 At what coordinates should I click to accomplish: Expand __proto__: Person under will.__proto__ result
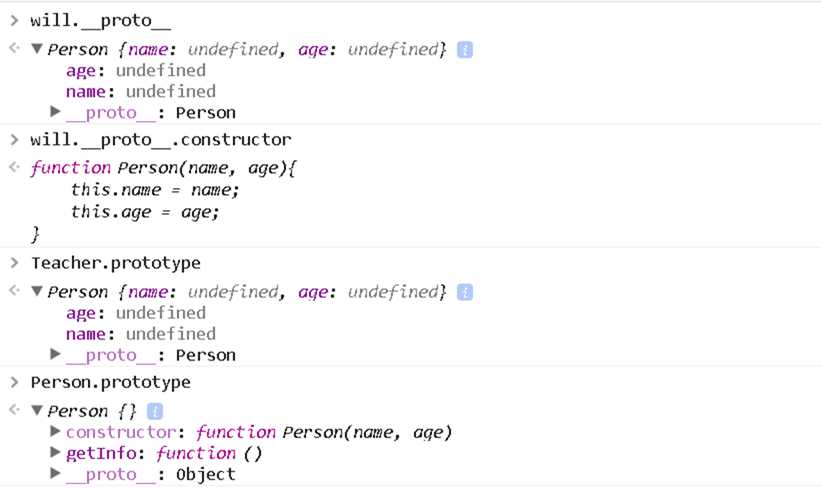56,112
